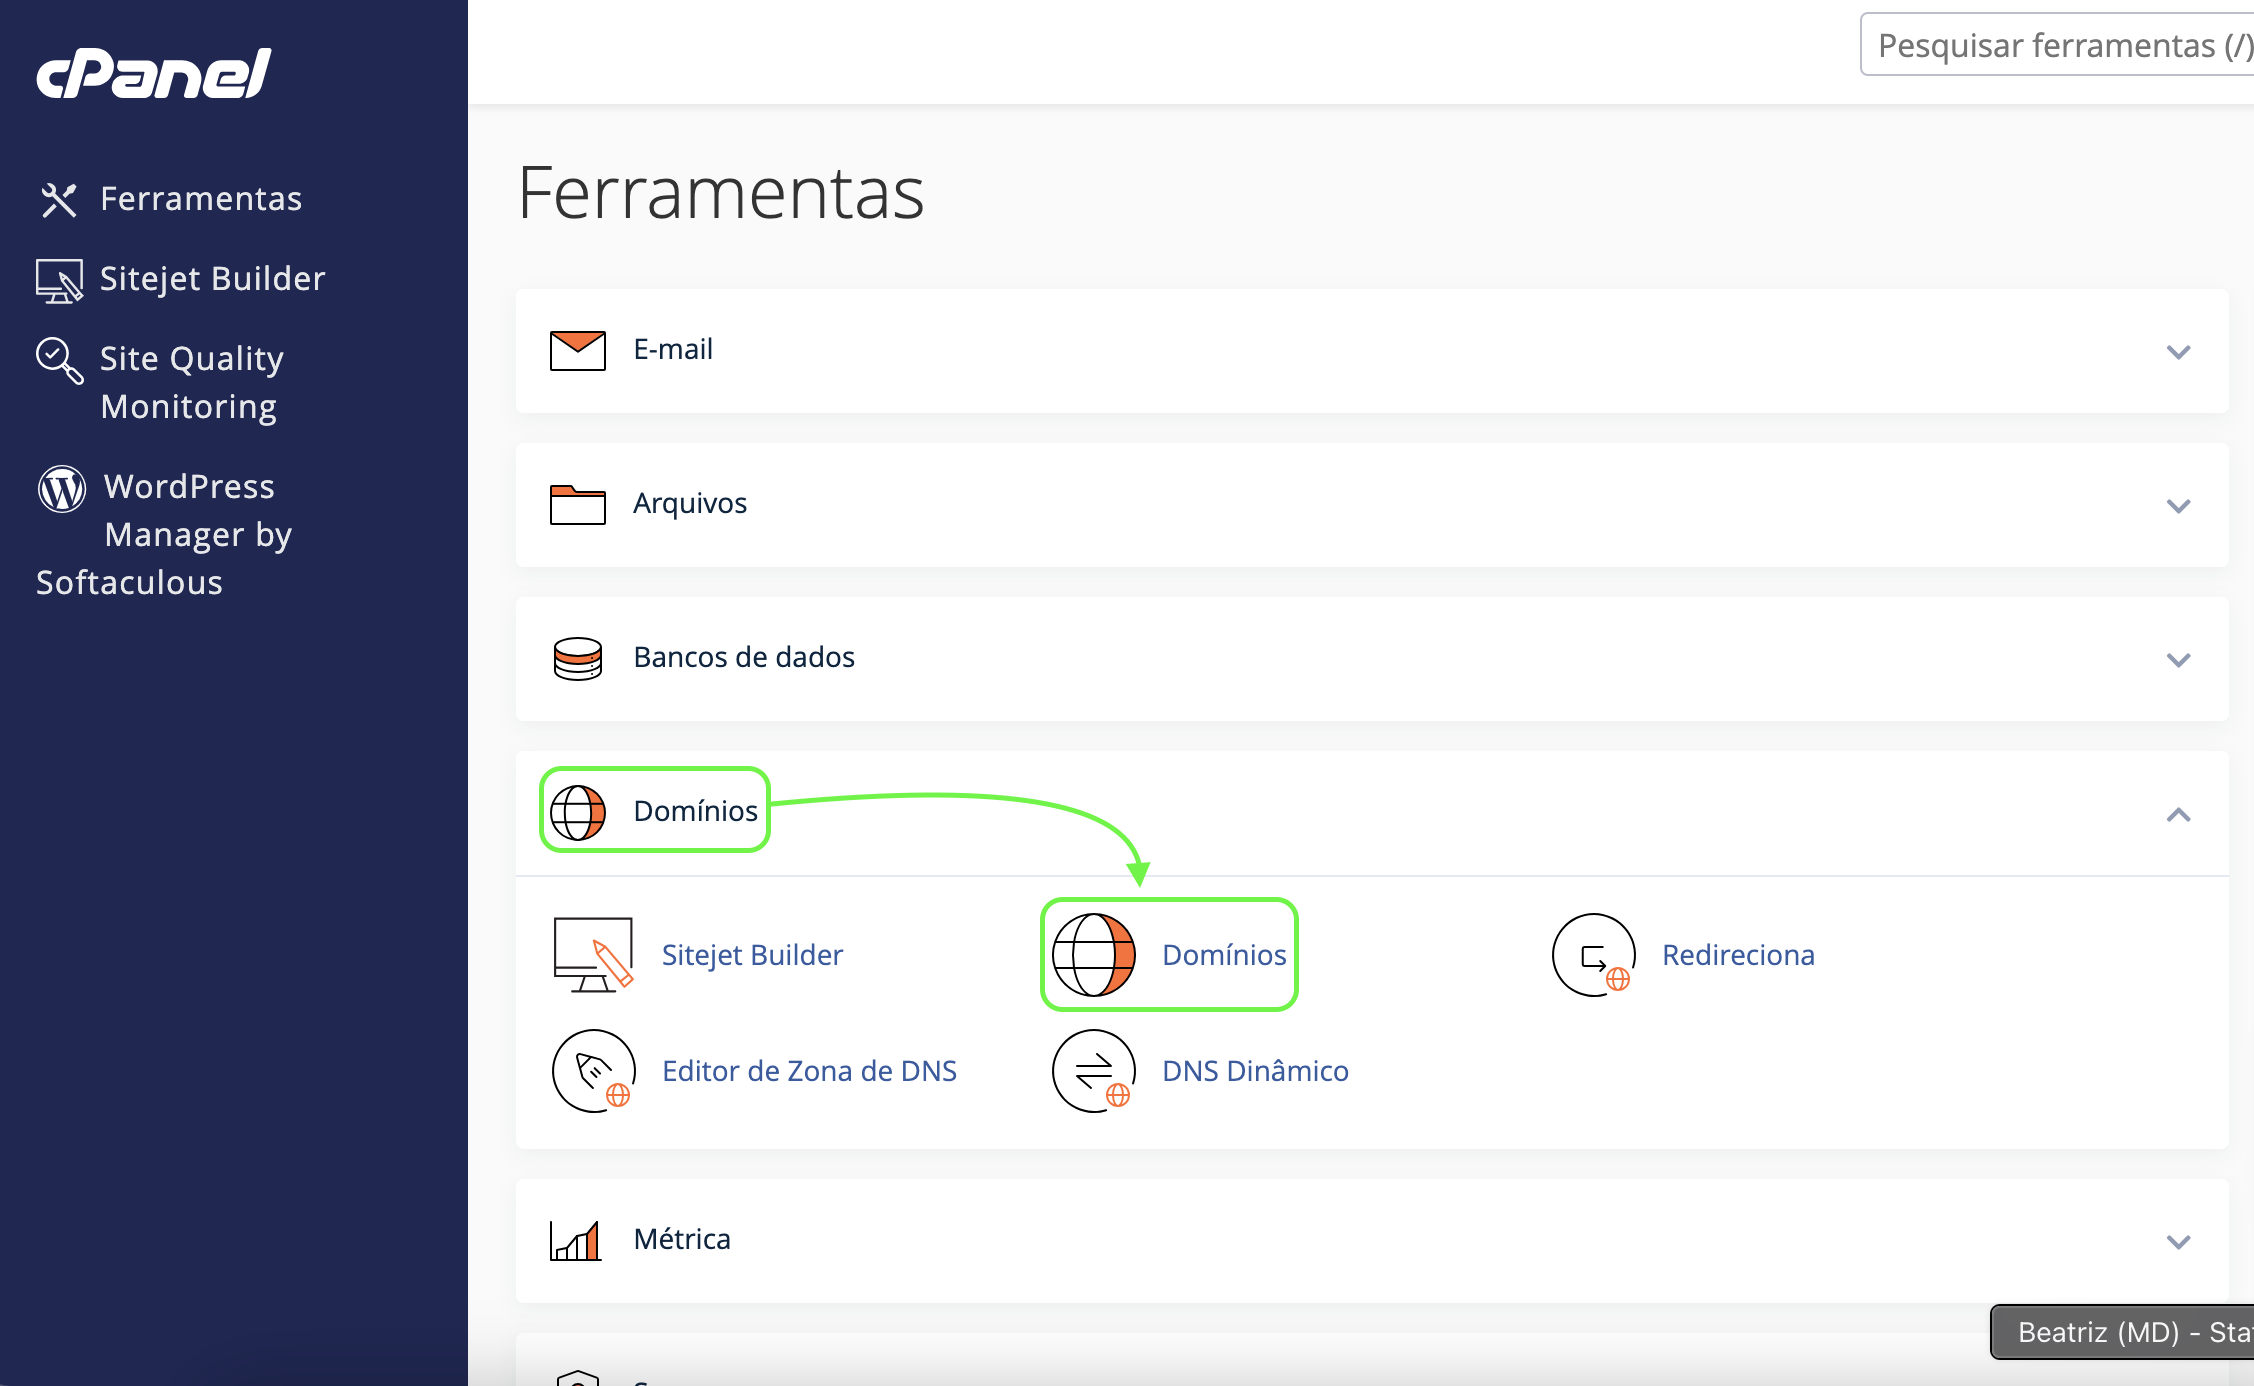This screenshot has width=2254, height=1386.
Task: Click the Sitejet Builder tool icon
Action: click(x=594, y=955)
